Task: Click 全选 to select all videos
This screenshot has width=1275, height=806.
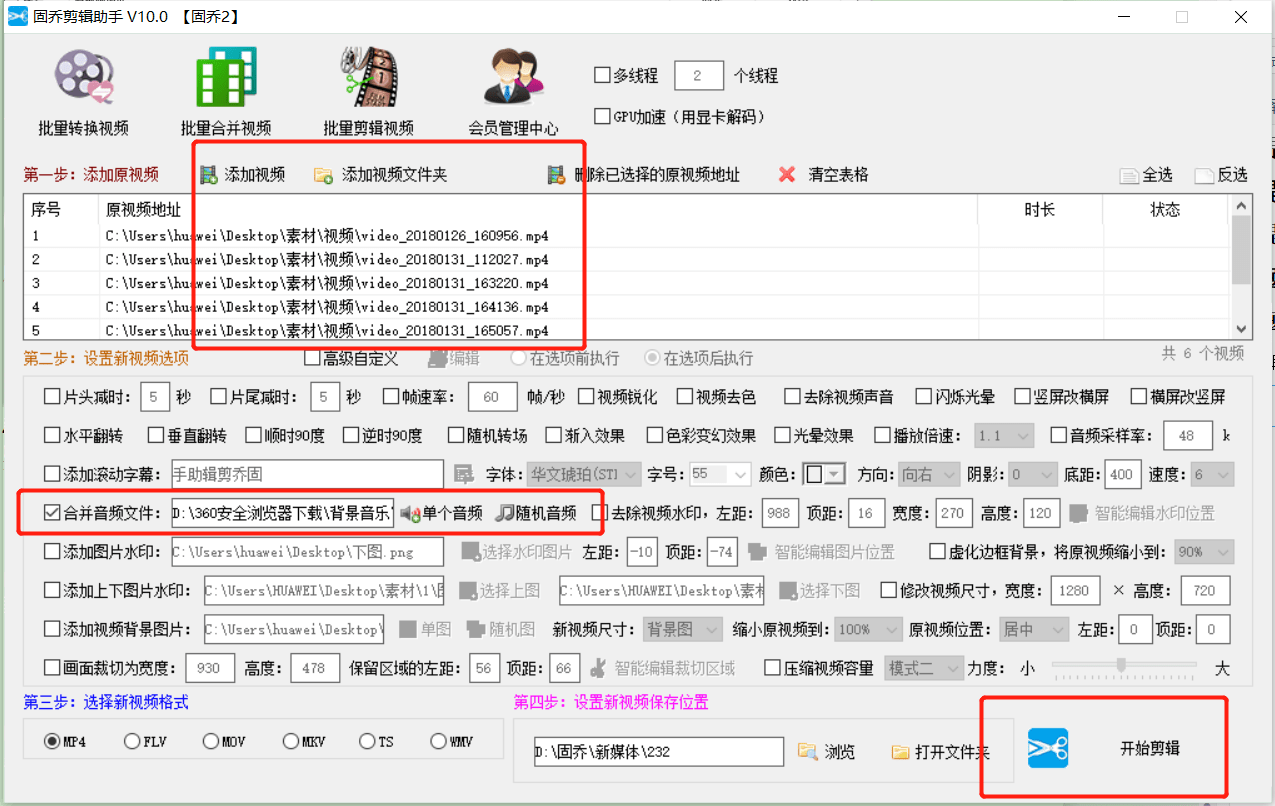Action: tap(1146, 175)
